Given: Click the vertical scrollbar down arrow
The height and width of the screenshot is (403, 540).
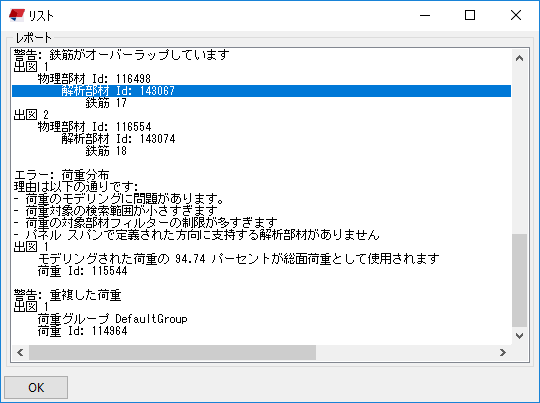Looking at the screenshot, I should pyautogui.click(x=519, y=335).
